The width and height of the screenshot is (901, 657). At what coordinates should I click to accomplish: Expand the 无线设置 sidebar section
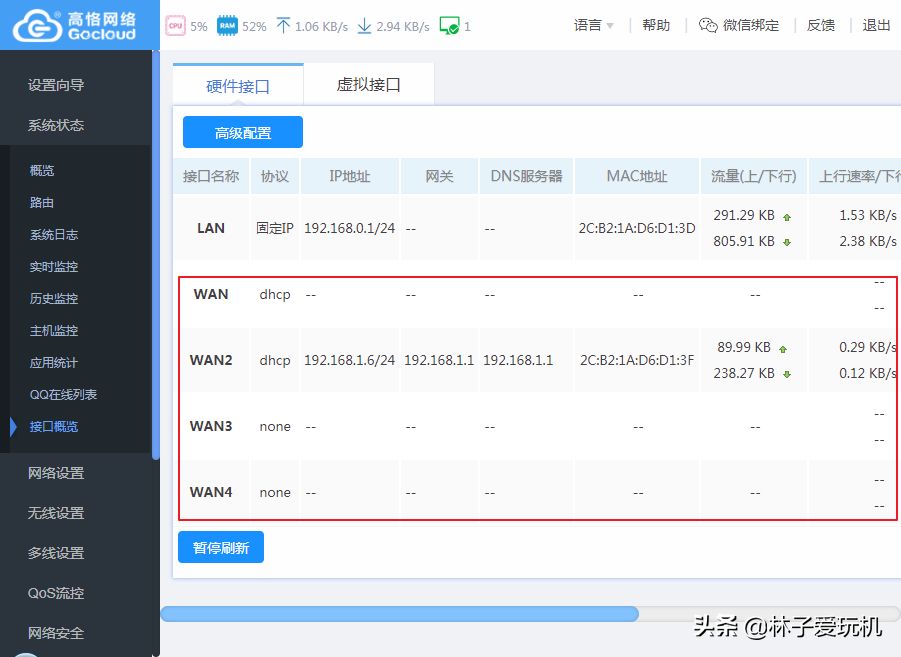tap(56, 513)
